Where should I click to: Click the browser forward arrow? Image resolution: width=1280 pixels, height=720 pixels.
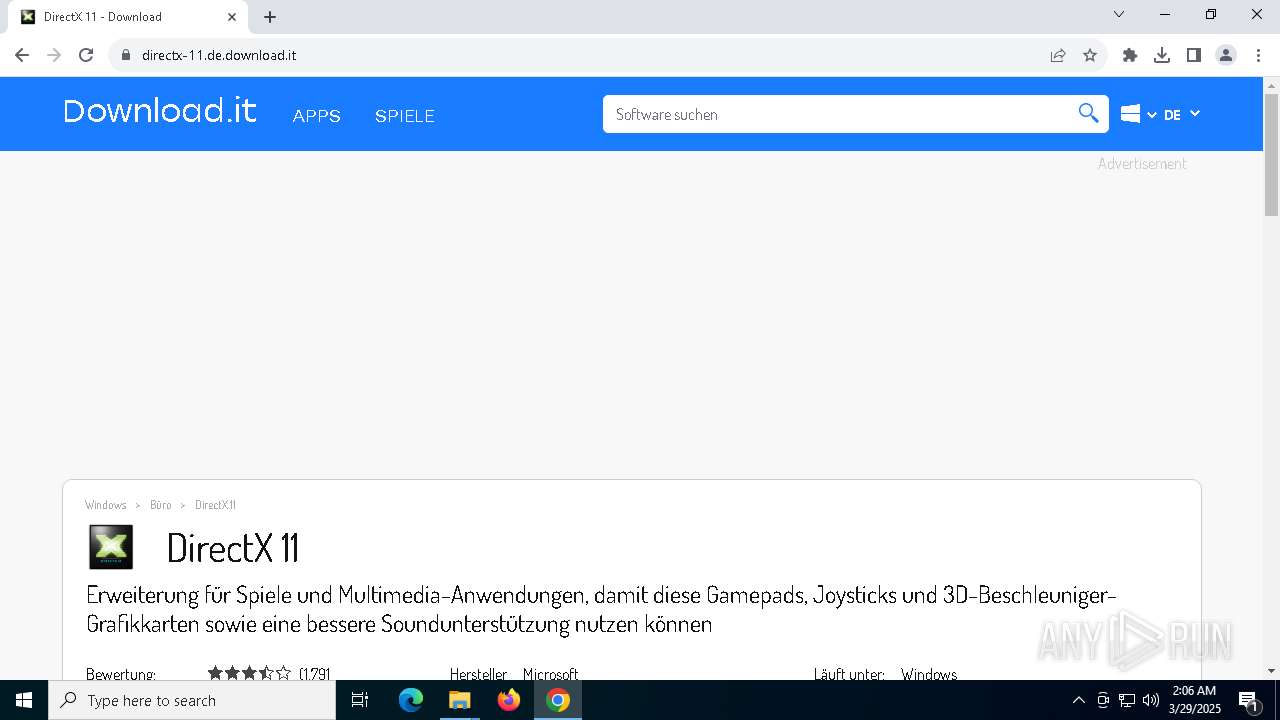(54, 55)
